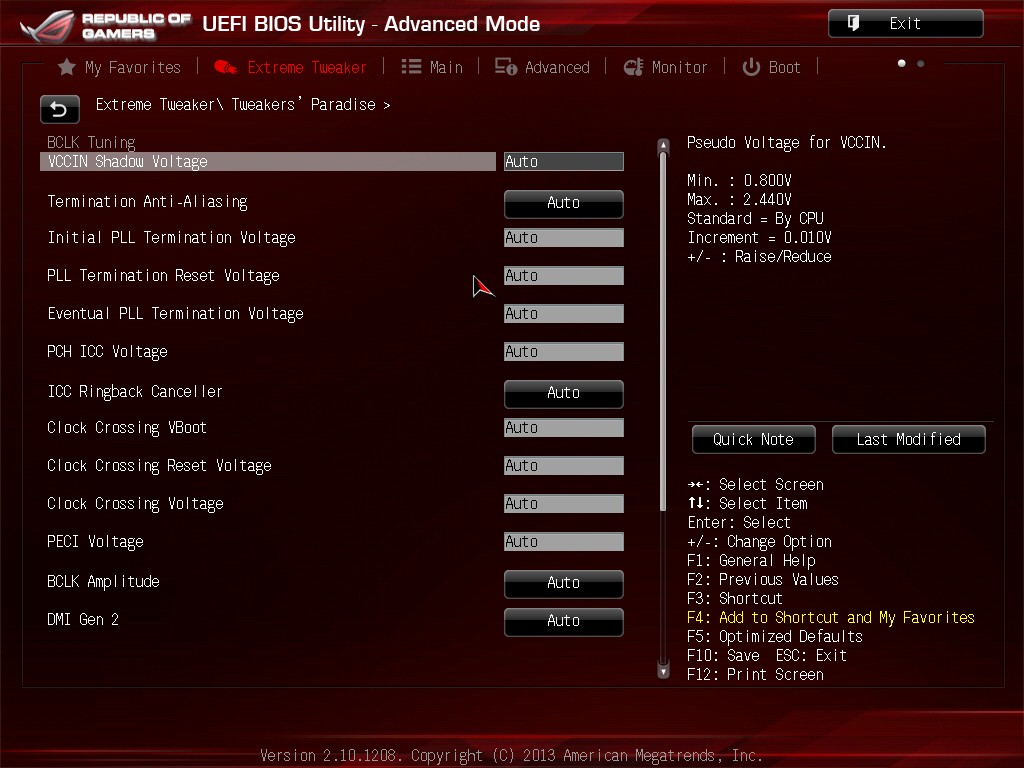This screenshot has width=1024, height=768.
Task: Click the Exit door icon
Action: pyautogui.click(x=853, y=24)
